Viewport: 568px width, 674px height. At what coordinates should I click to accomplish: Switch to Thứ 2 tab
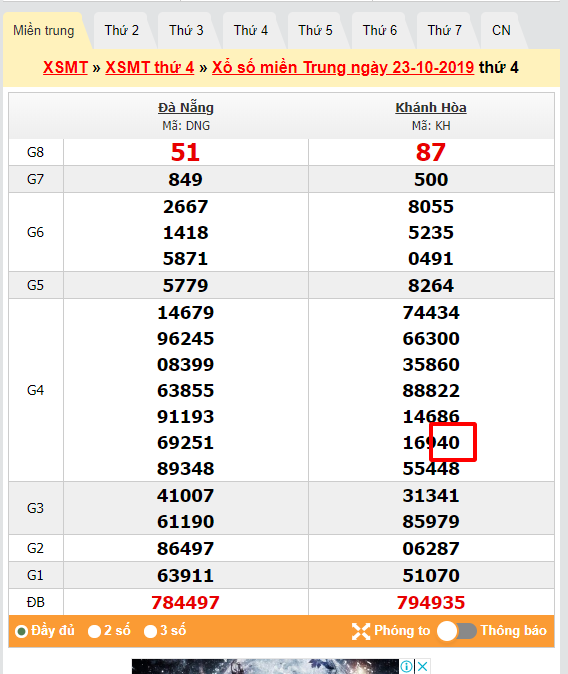[122, 31]
